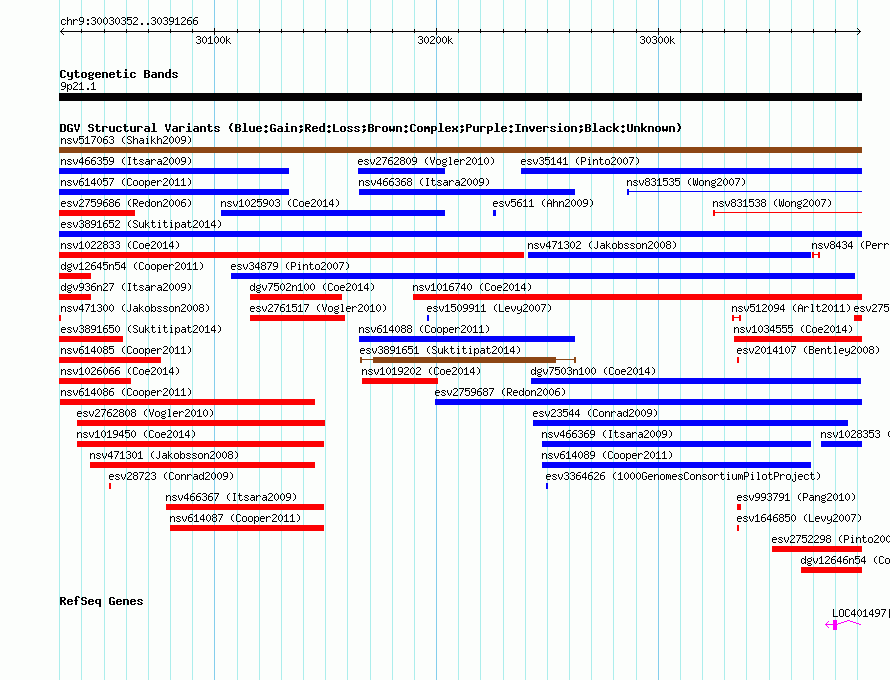Screen dimensions: 890x680
Task: Click nsv471300 (Jakobsson2008) label
Action: (x=135, y=308)
